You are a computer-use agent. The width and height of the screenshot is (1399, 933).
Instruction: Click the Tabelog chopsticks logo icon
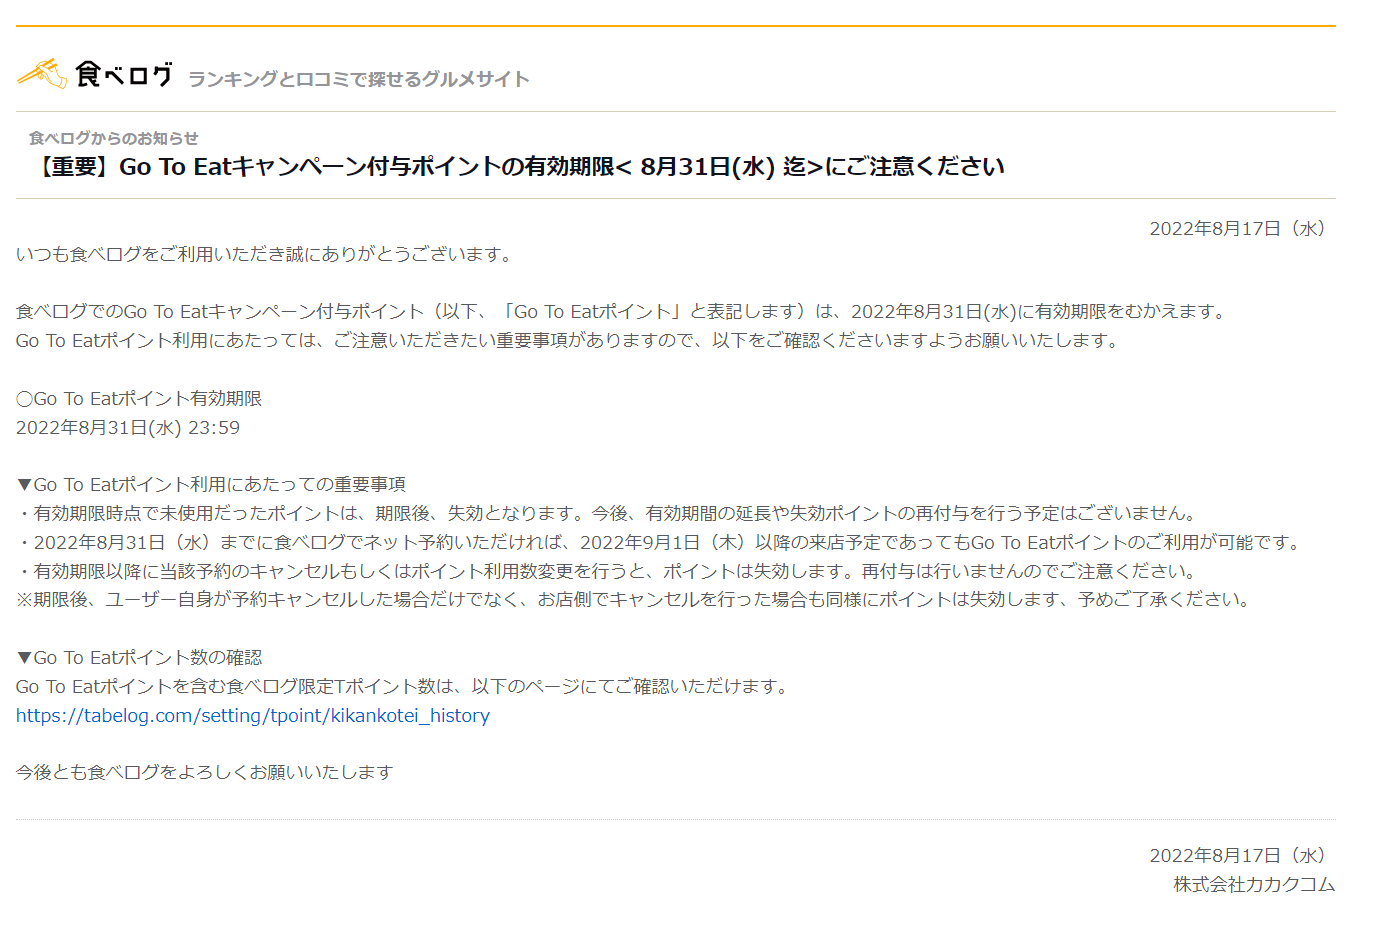point(42,73)
